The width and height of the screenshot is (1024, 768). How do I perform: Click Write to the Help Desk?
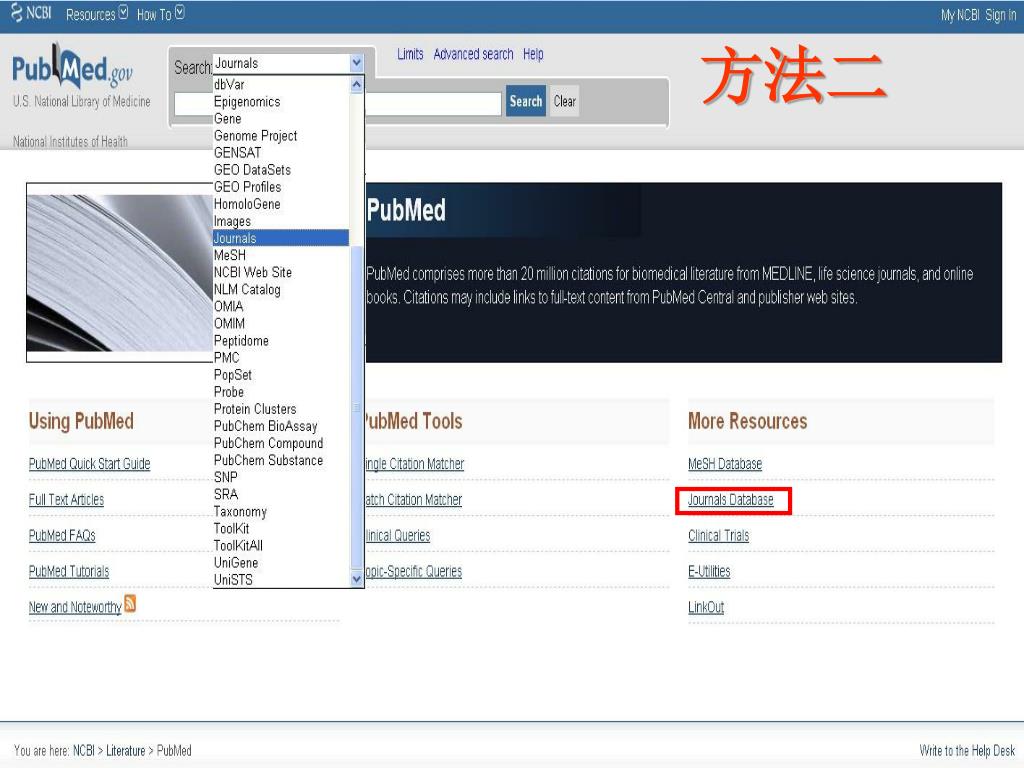(x=967, y=750)
